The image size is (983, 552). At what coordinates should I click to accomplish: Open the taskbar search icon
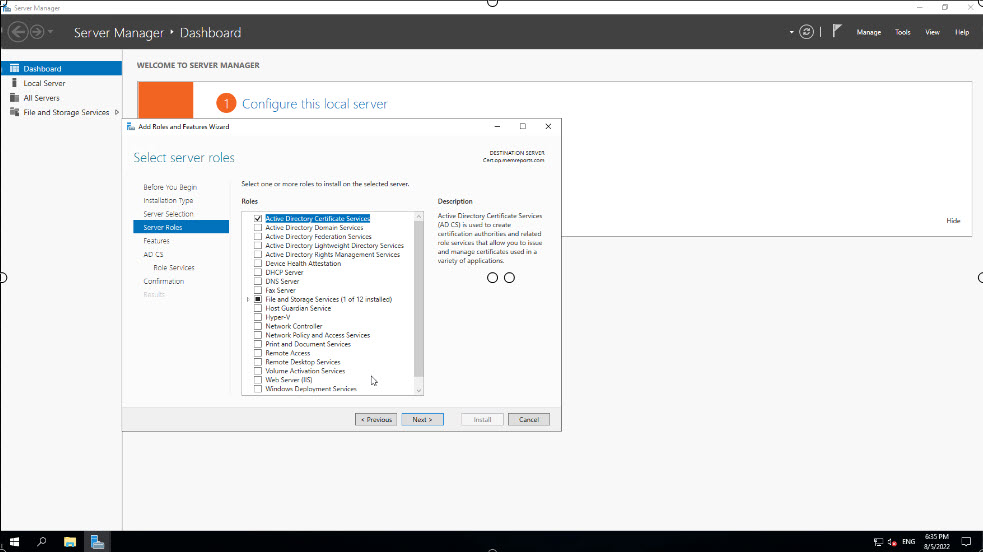pyautogui.click(x=41, y=542)
